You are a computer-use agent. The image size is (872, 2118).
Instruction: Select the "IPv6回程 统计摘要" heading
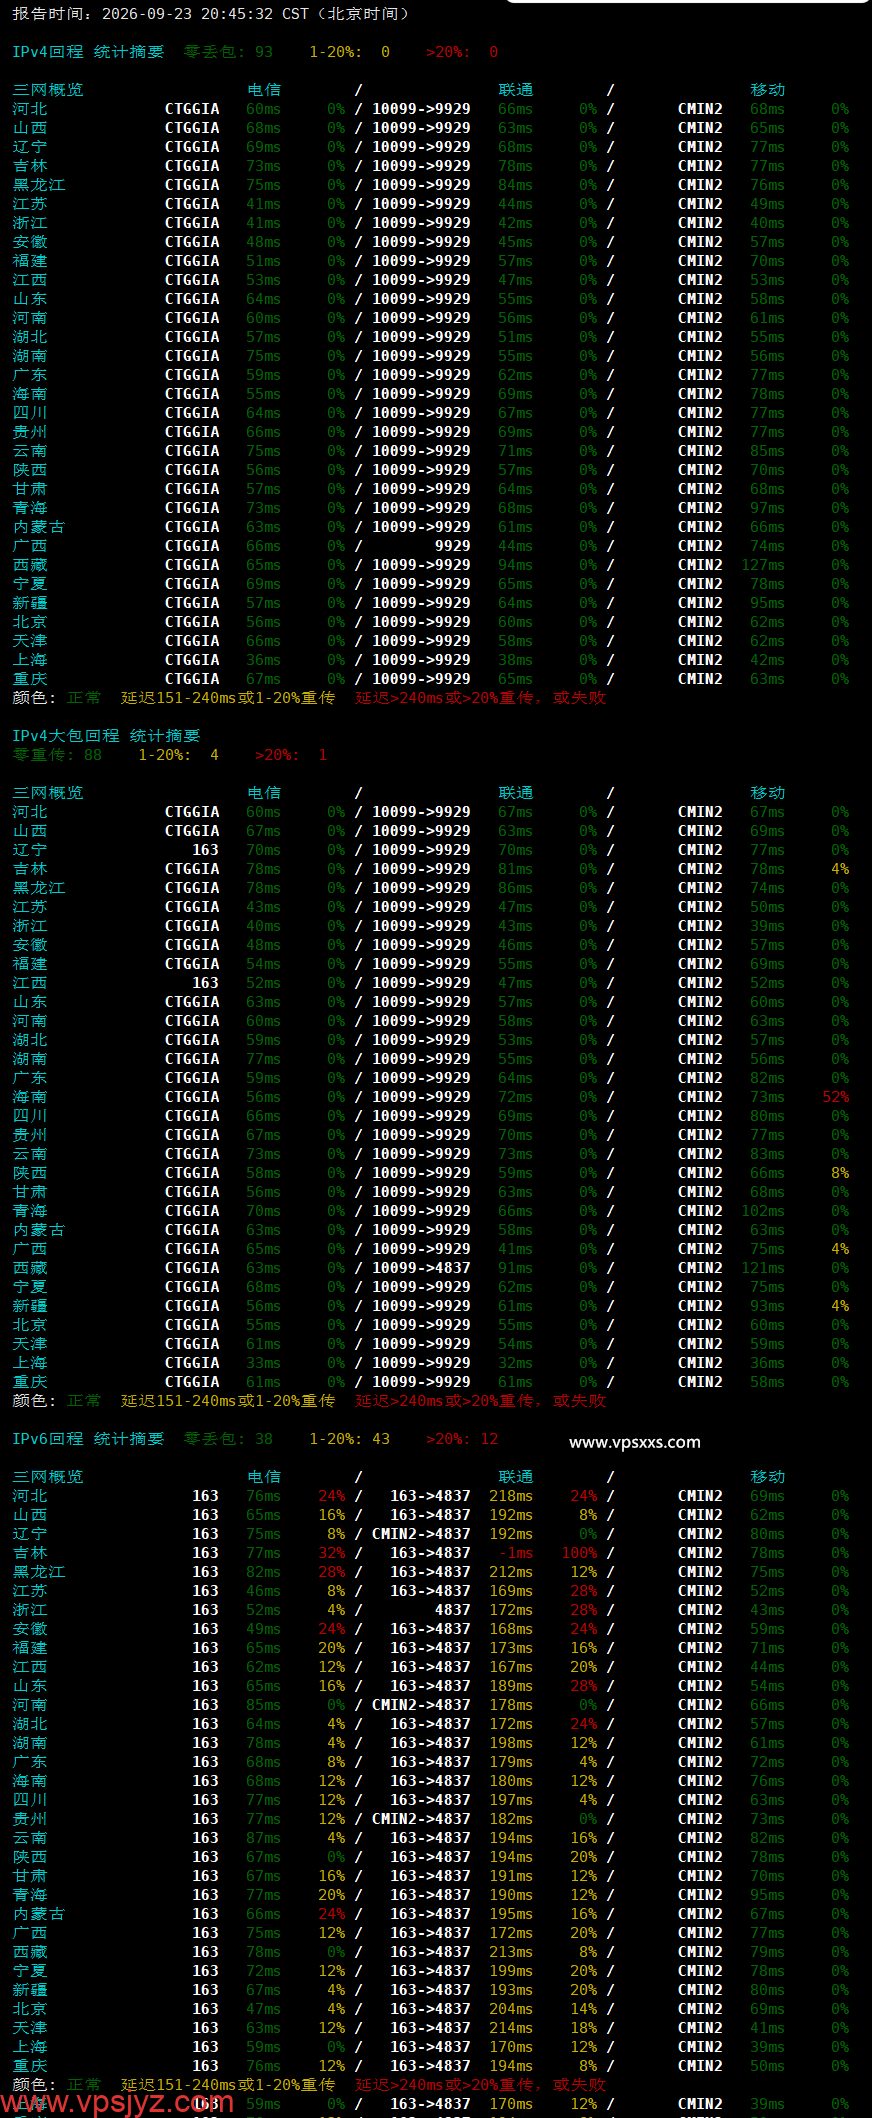coord(88,1439)
